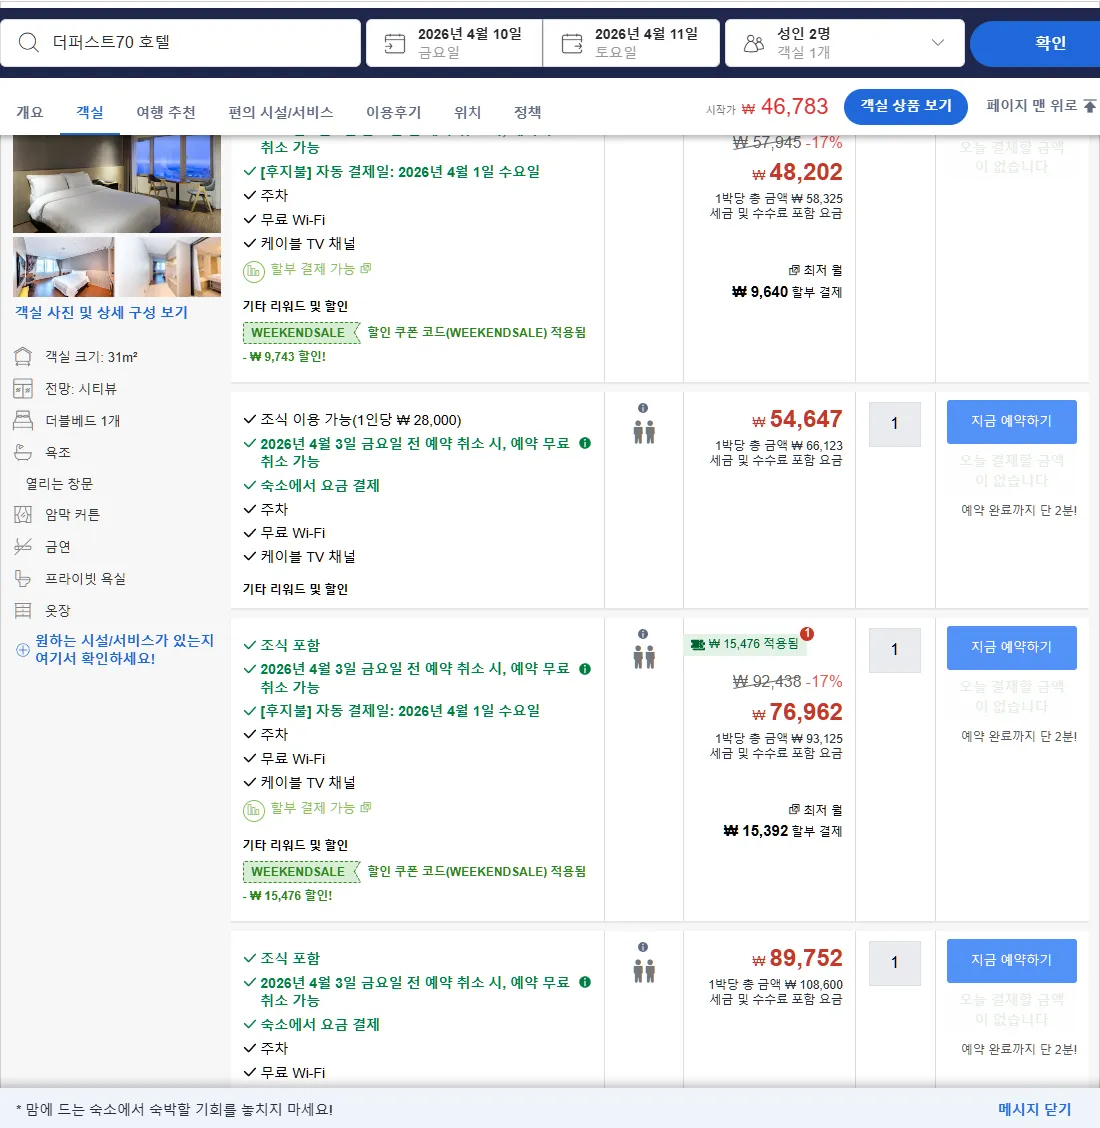Click 지금 예약하기 for the ₩54,647 room

pyautogui.click(x=1012, y=422)
